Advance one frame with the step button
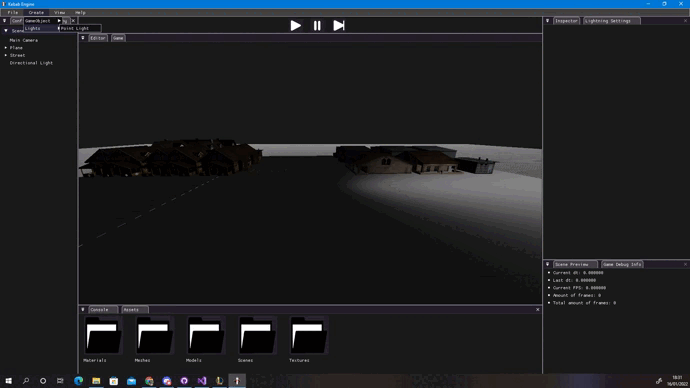The image size is (690, 388). pos(338,26)
